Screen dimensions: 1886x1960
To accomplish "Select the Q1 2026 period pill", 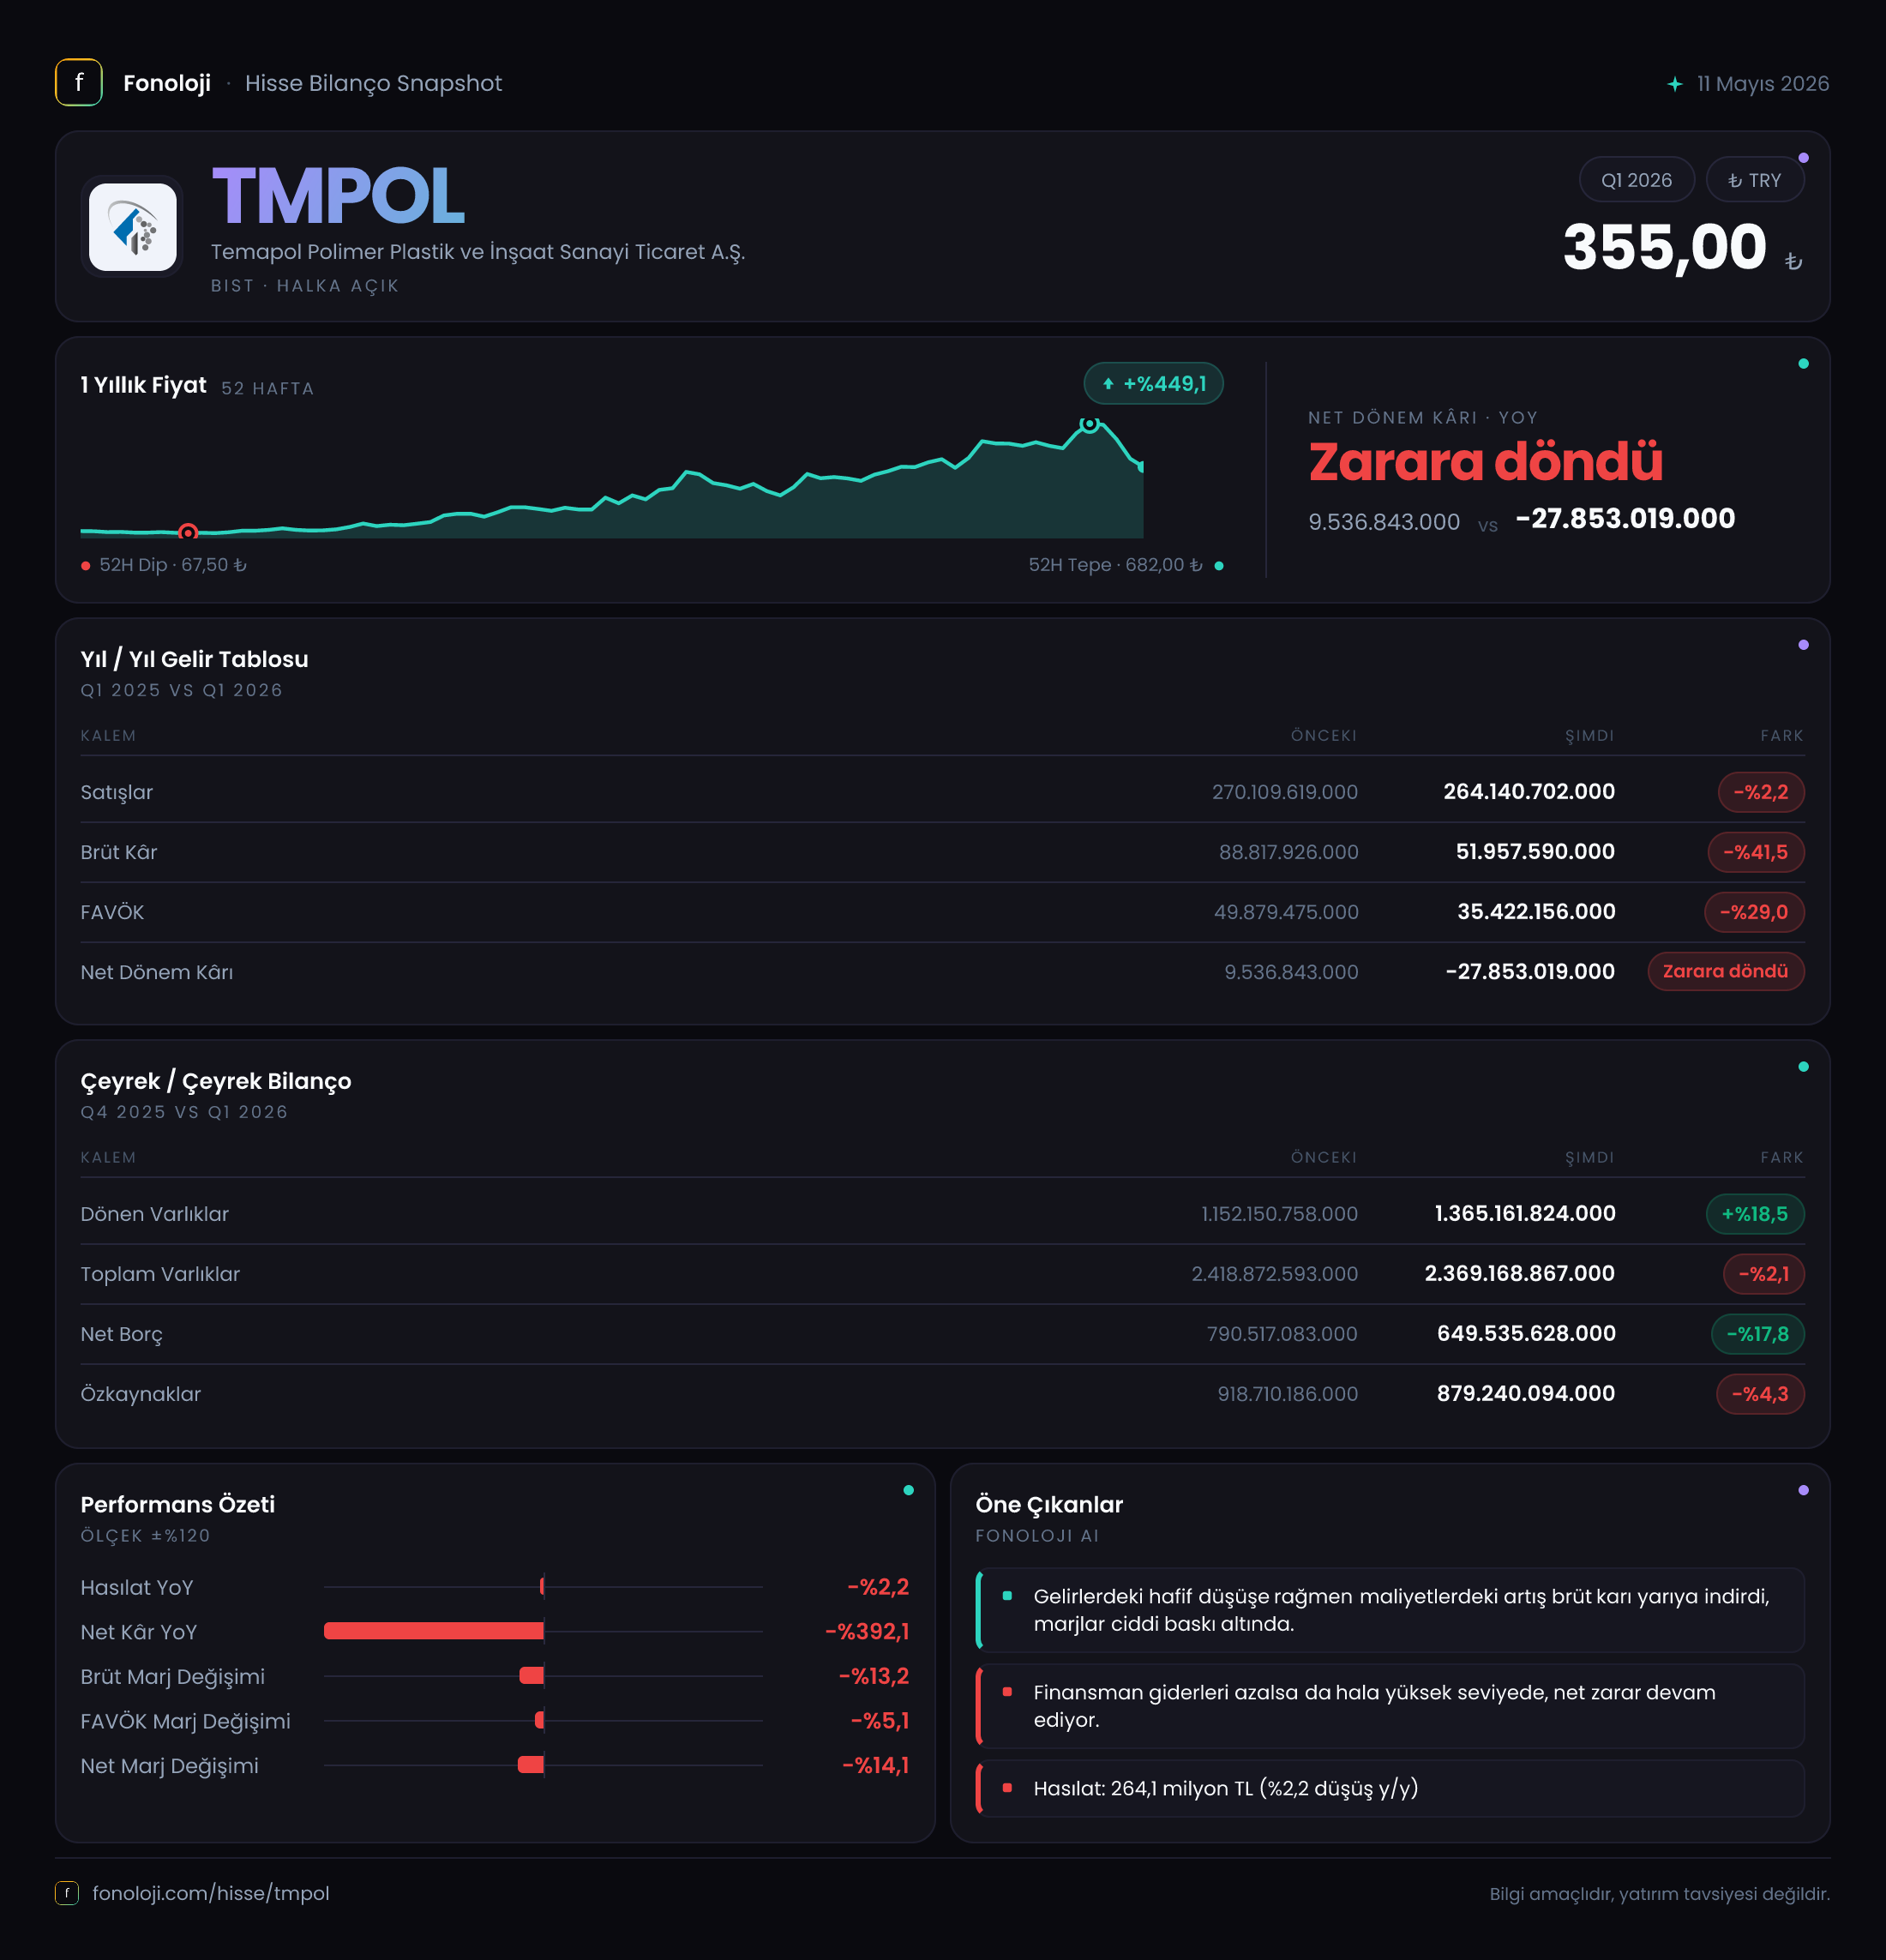I will (x=1636, y=180).
